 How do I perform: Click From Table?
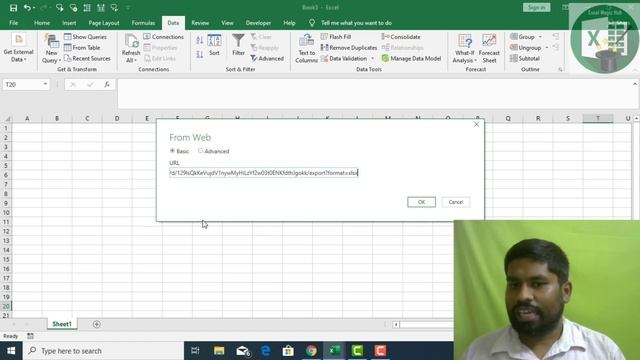[x=82, y=48]
